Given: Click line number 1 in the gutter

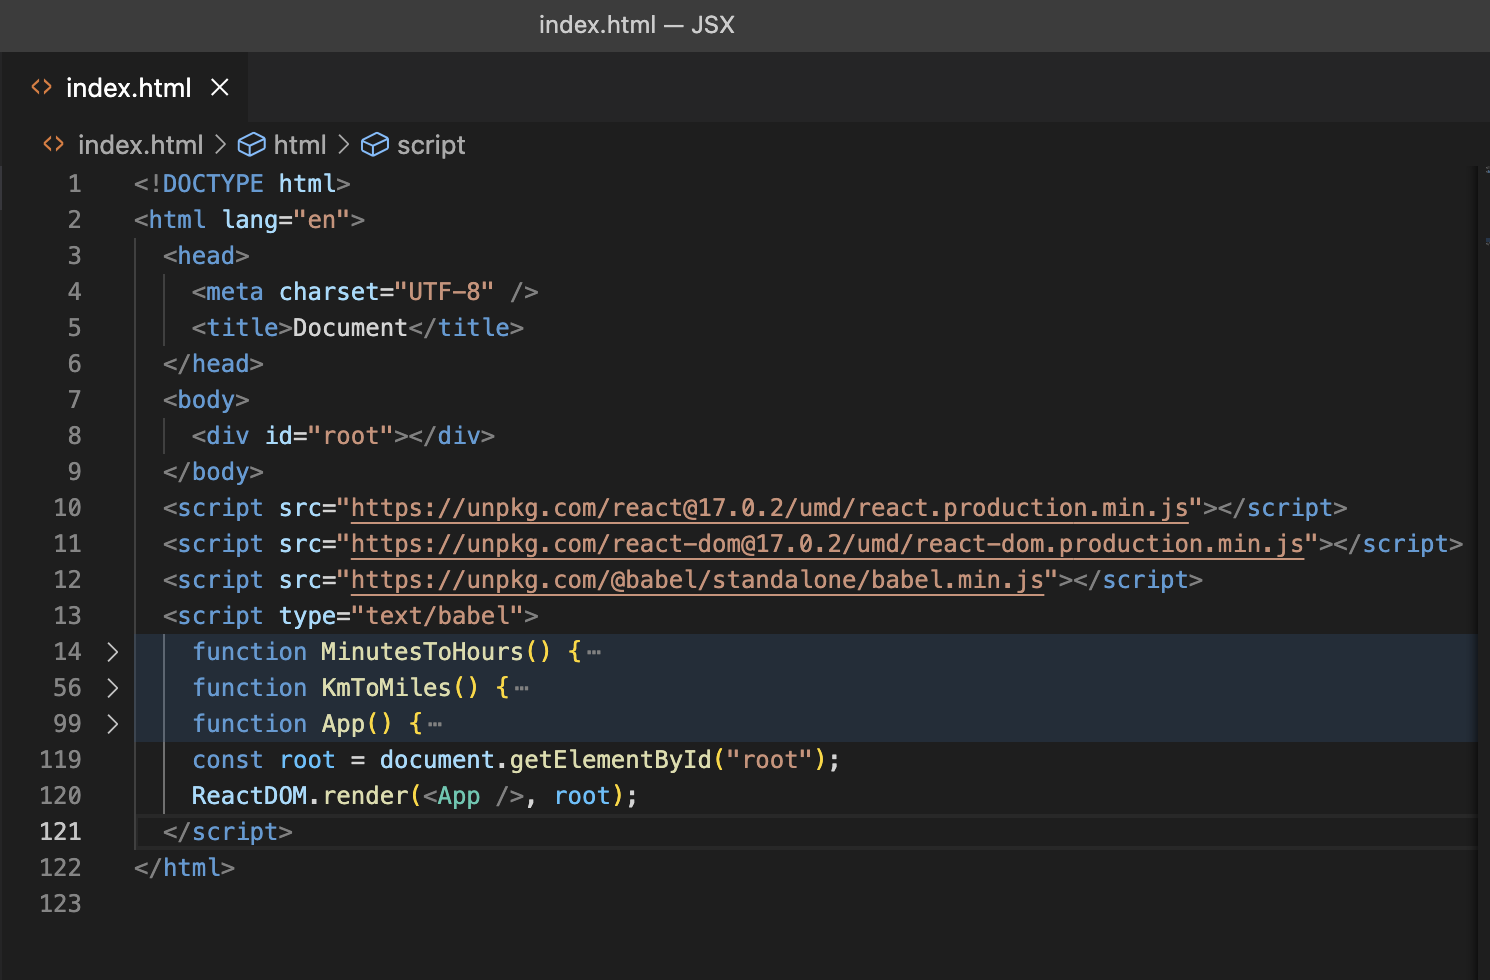Looking at the screenshot, I should [x=75, y=184].
